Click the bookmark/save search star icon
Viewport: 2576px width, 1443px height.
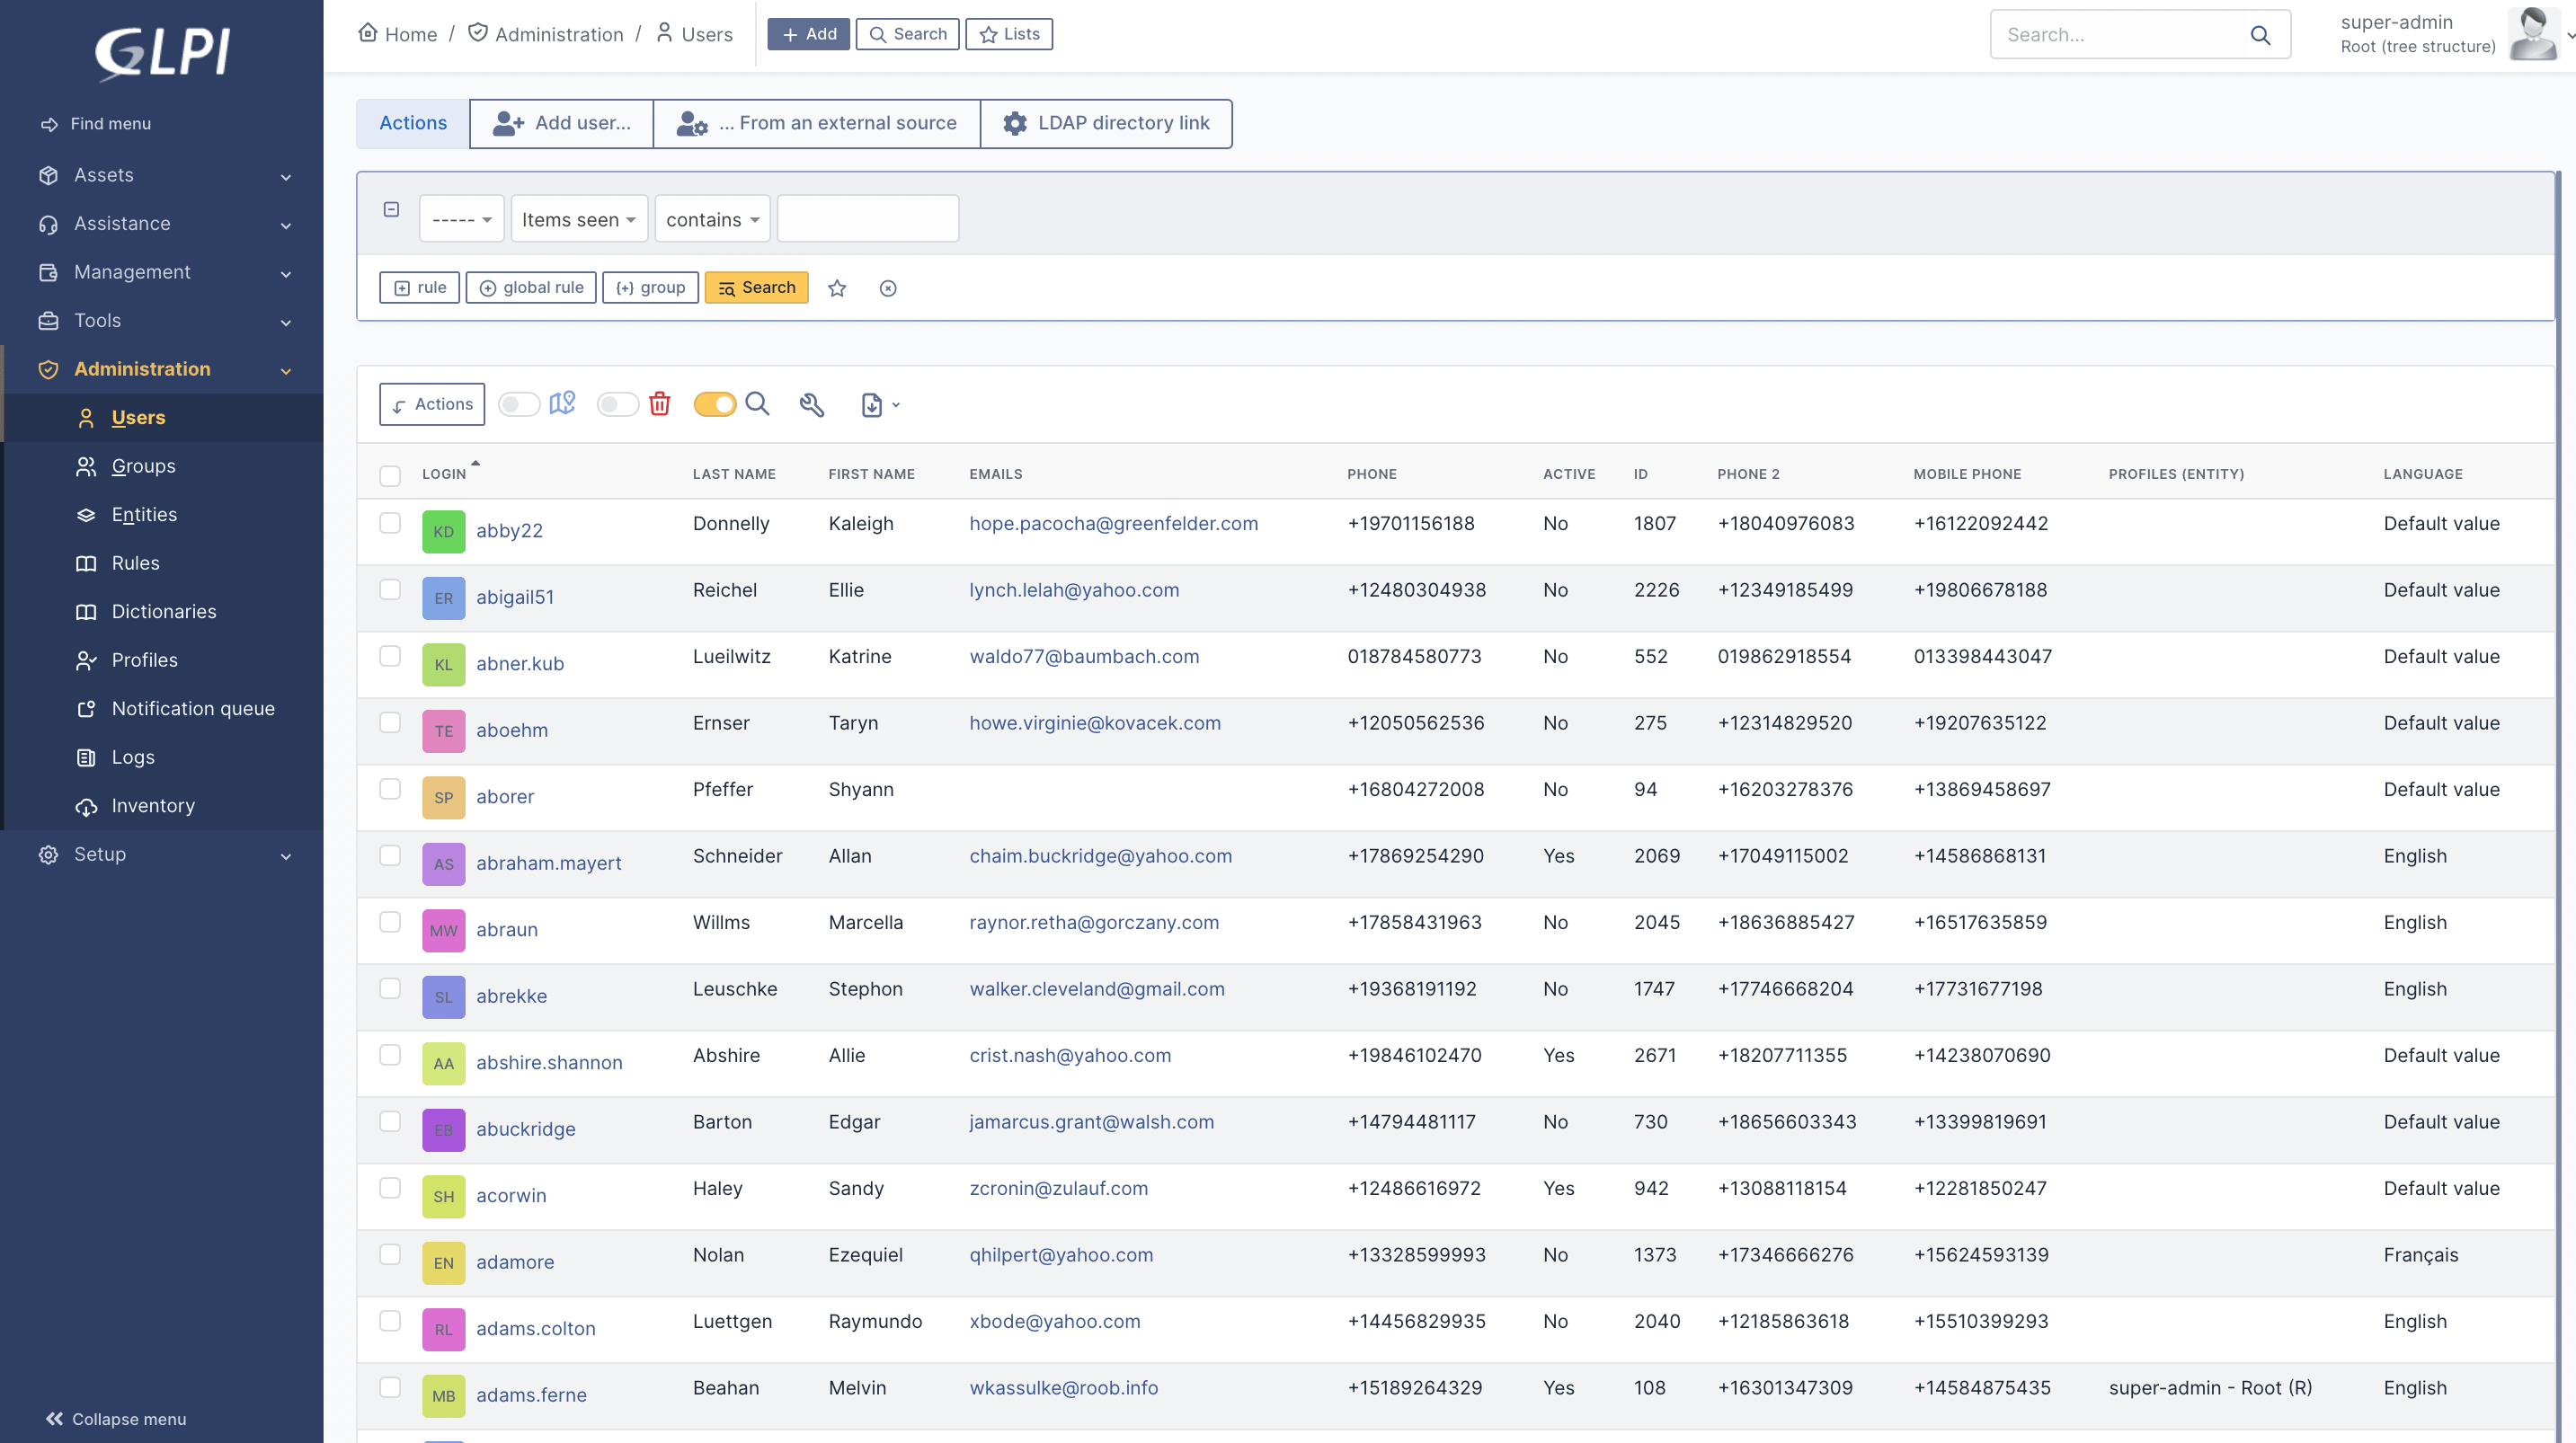(x=839, y=287)
